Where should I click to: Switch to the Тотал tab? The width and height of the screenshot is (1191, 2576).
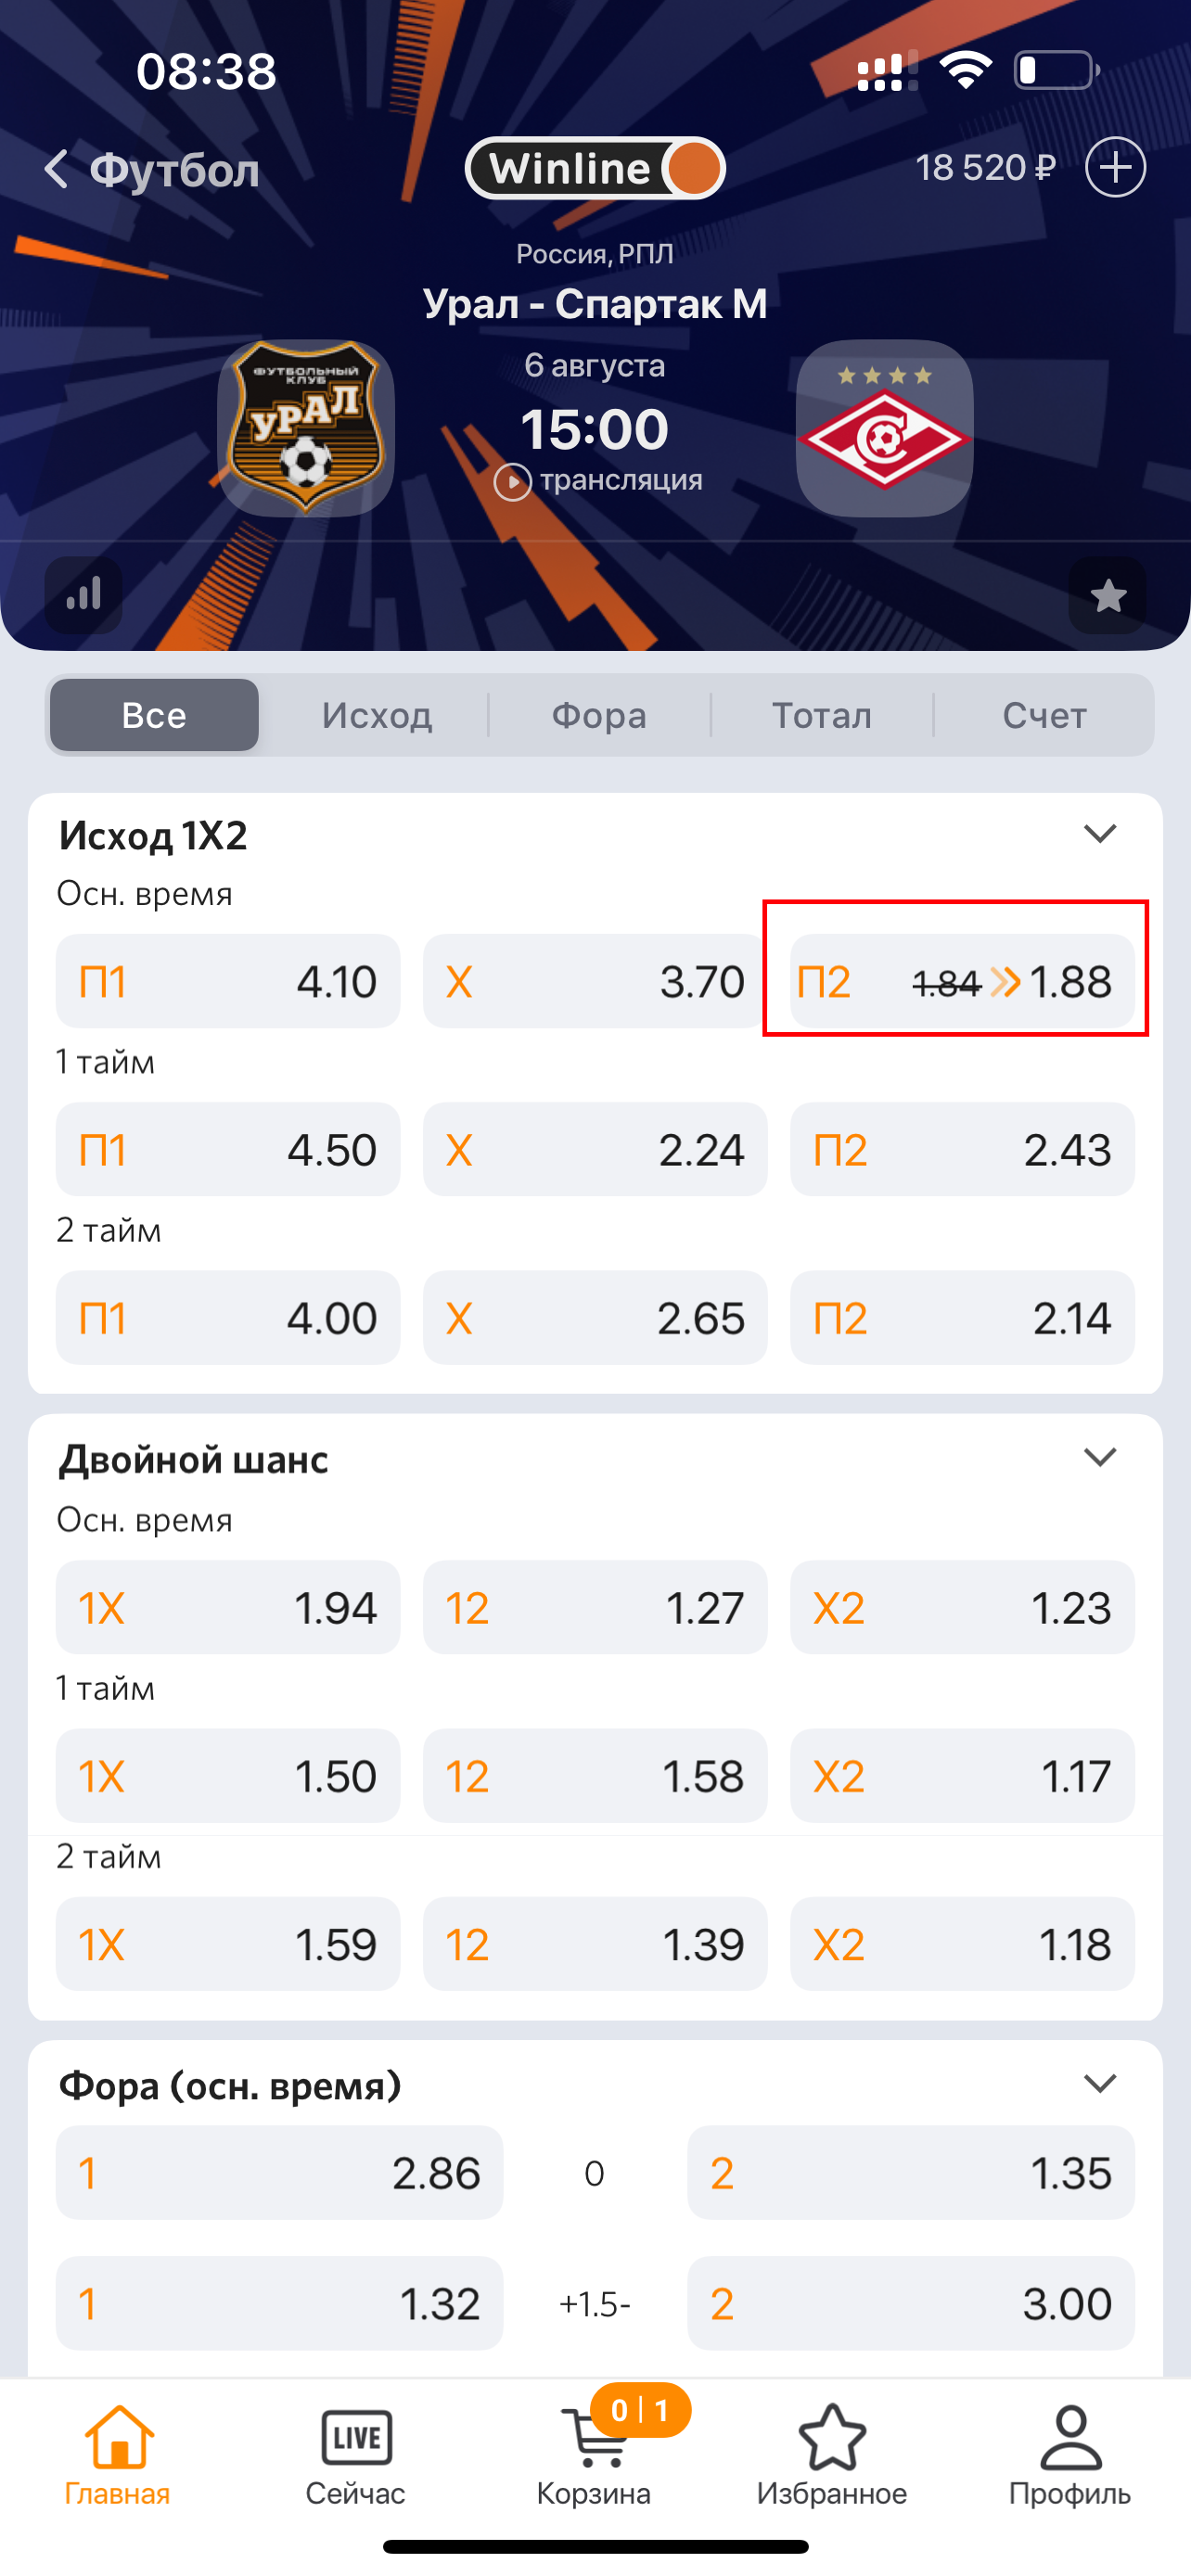(822, 715)
